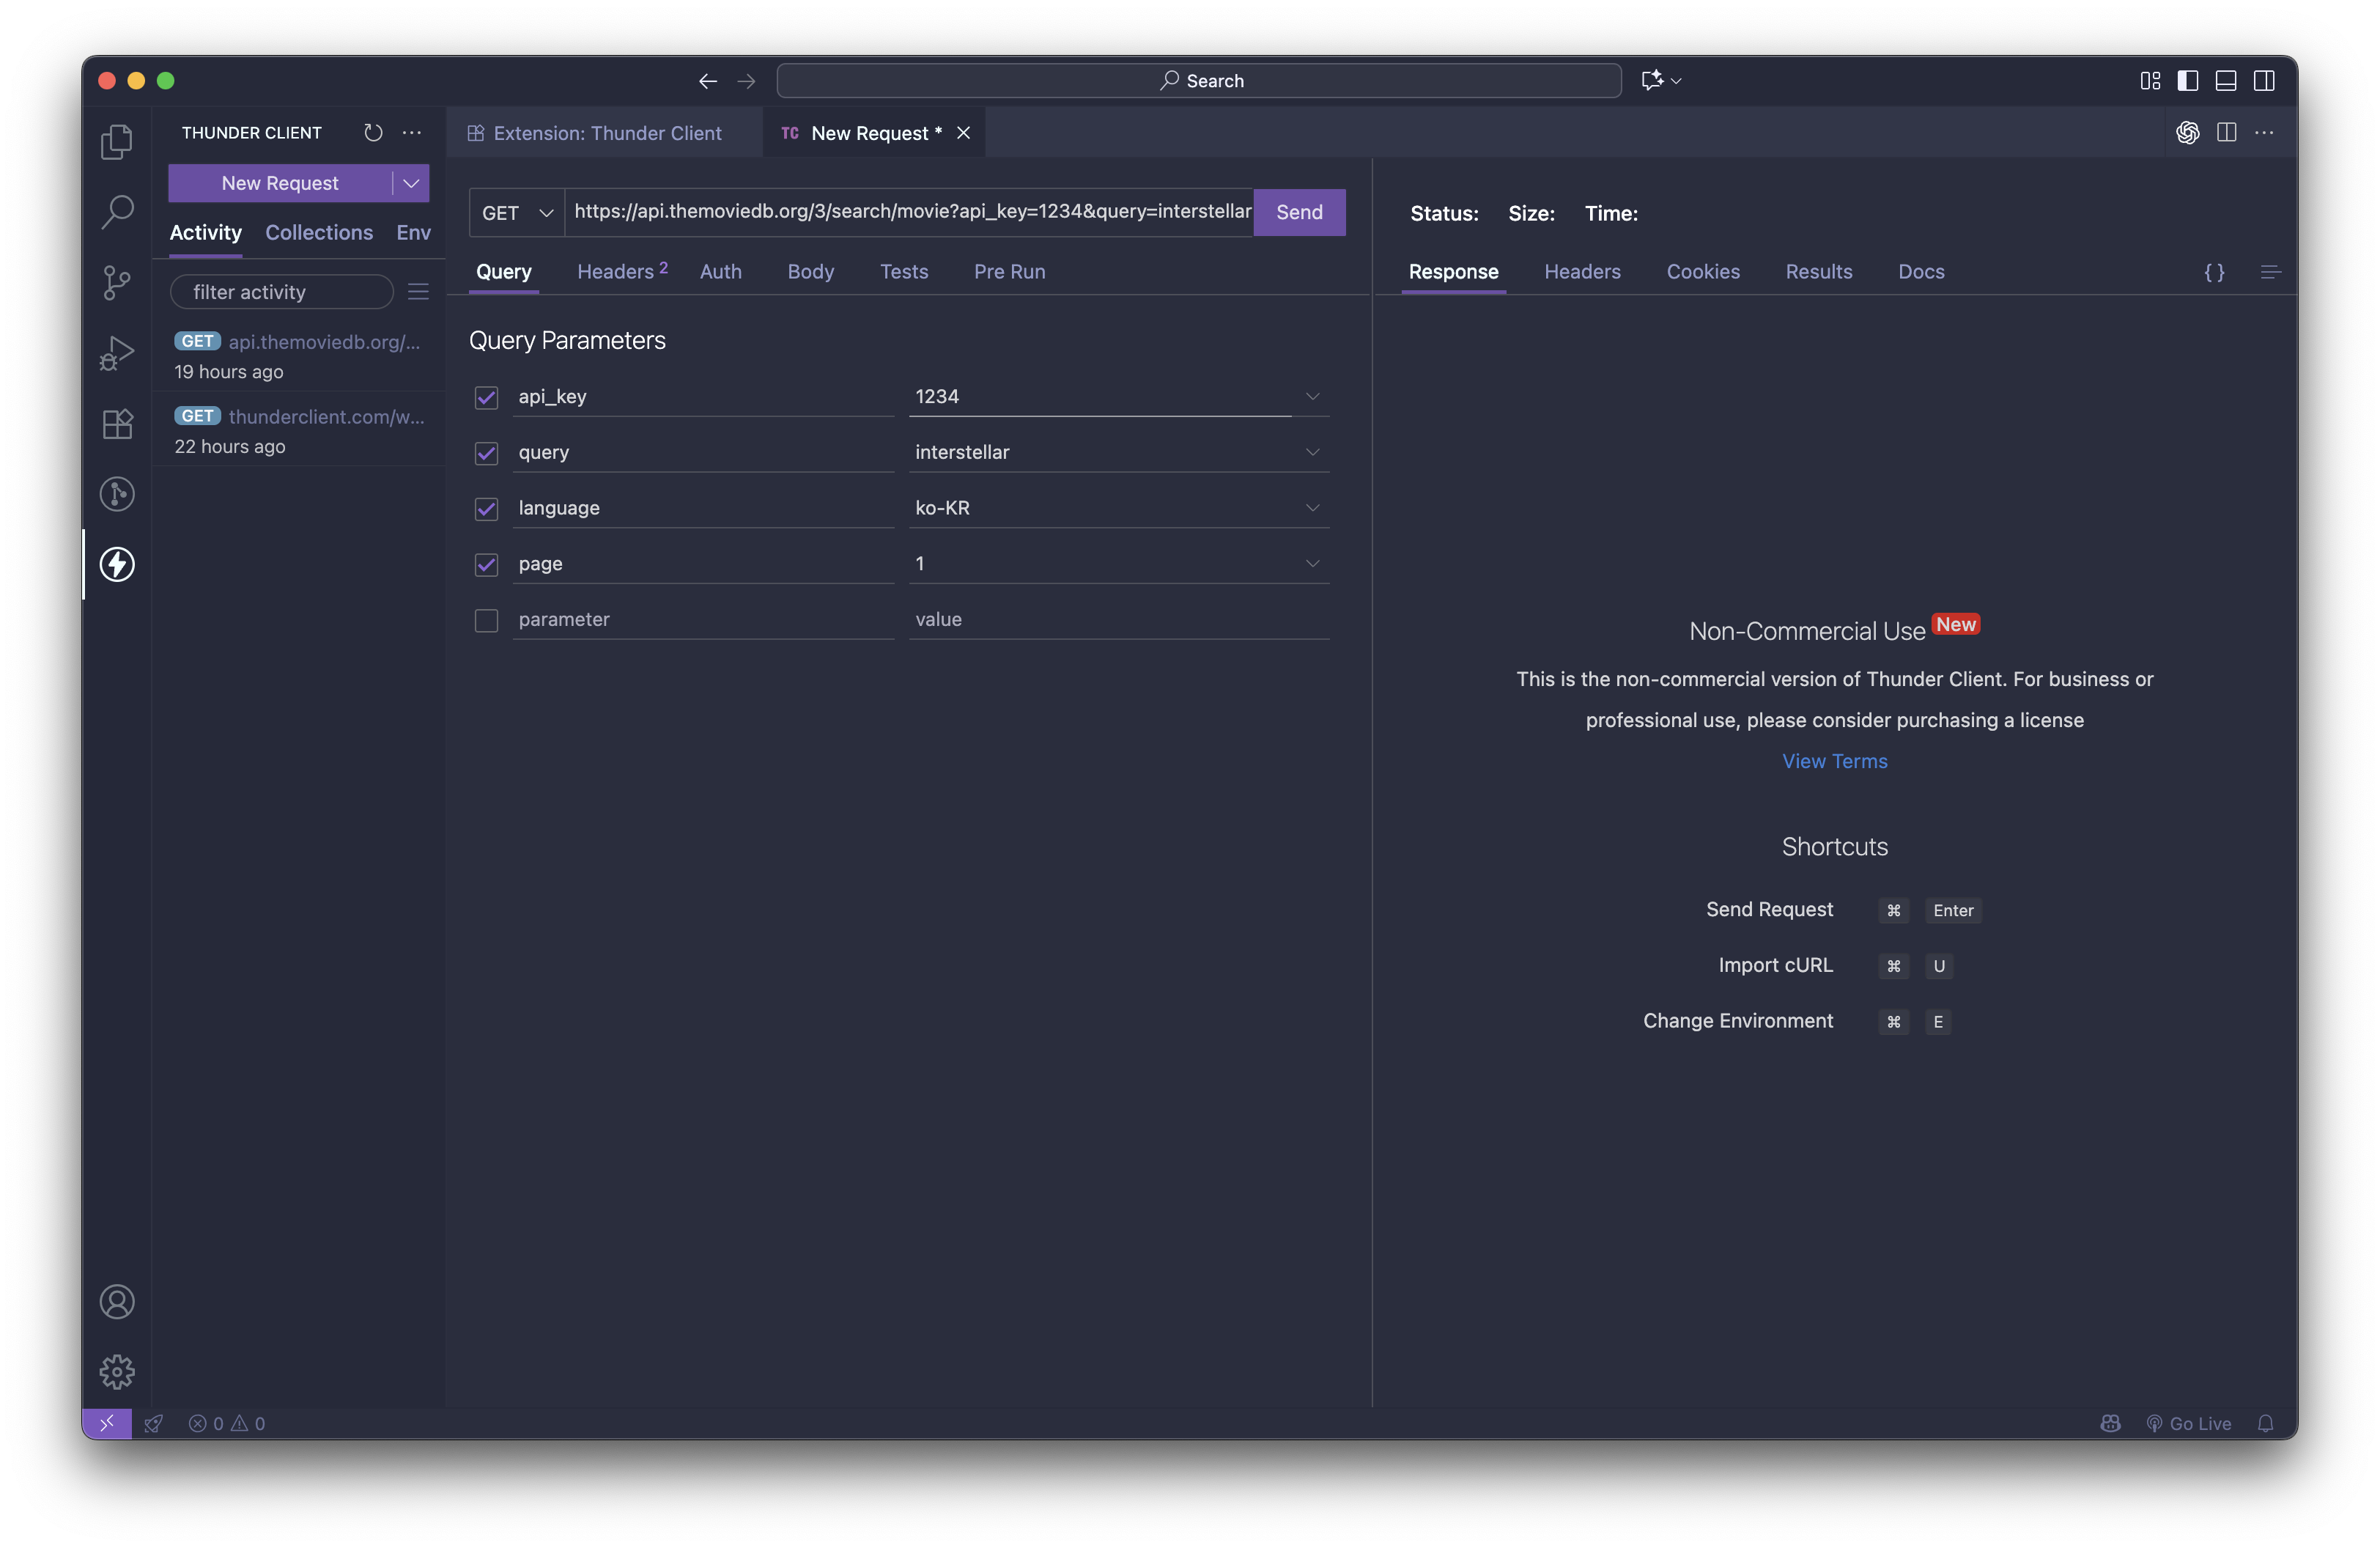Click the refresh icon in Thunder Client header
This screenshot has height=1548, width=2380.
373,133
